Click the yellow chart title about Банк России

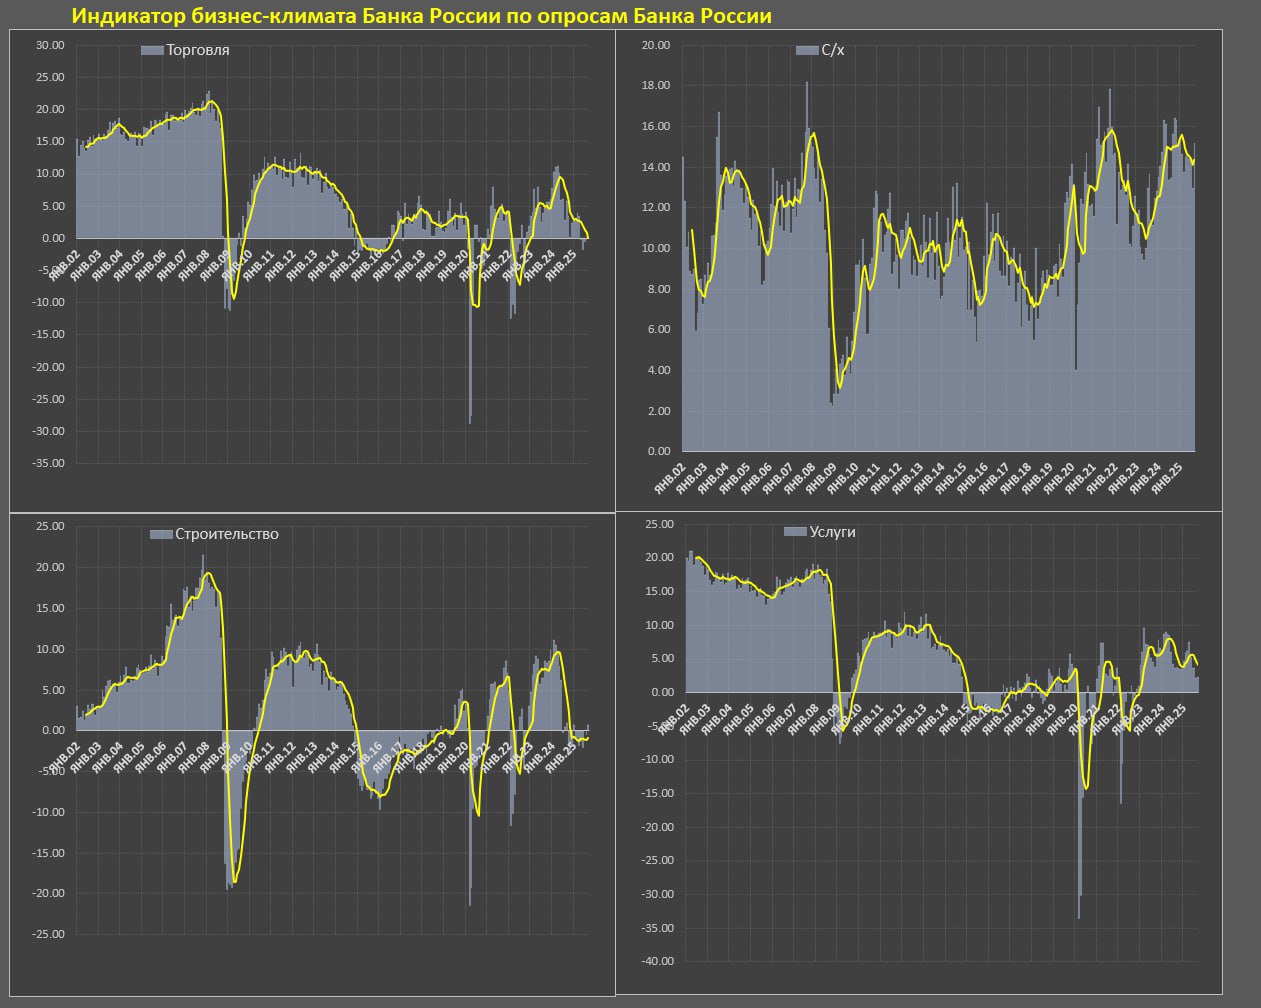pos(421,16)
